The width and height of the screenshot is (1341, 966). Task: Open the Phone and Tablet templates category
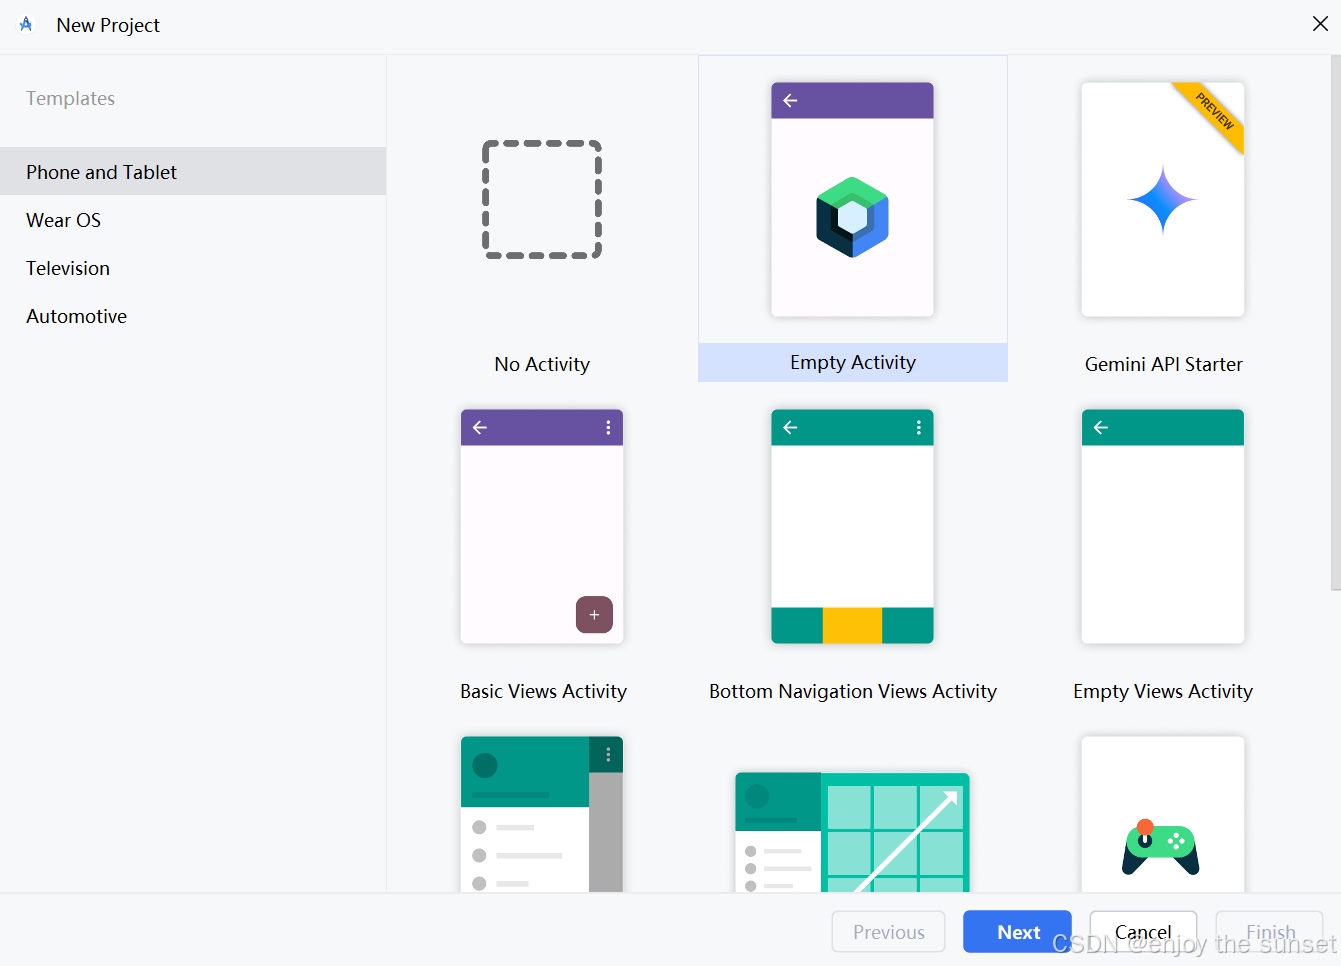(193, 172)
